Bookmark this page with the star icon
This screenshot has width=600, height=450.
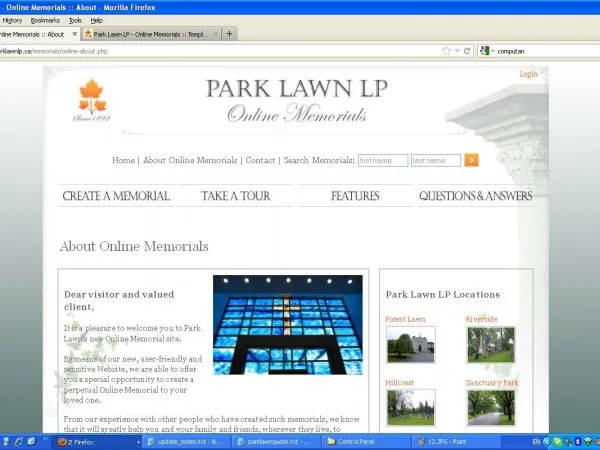tap(446, 50)
